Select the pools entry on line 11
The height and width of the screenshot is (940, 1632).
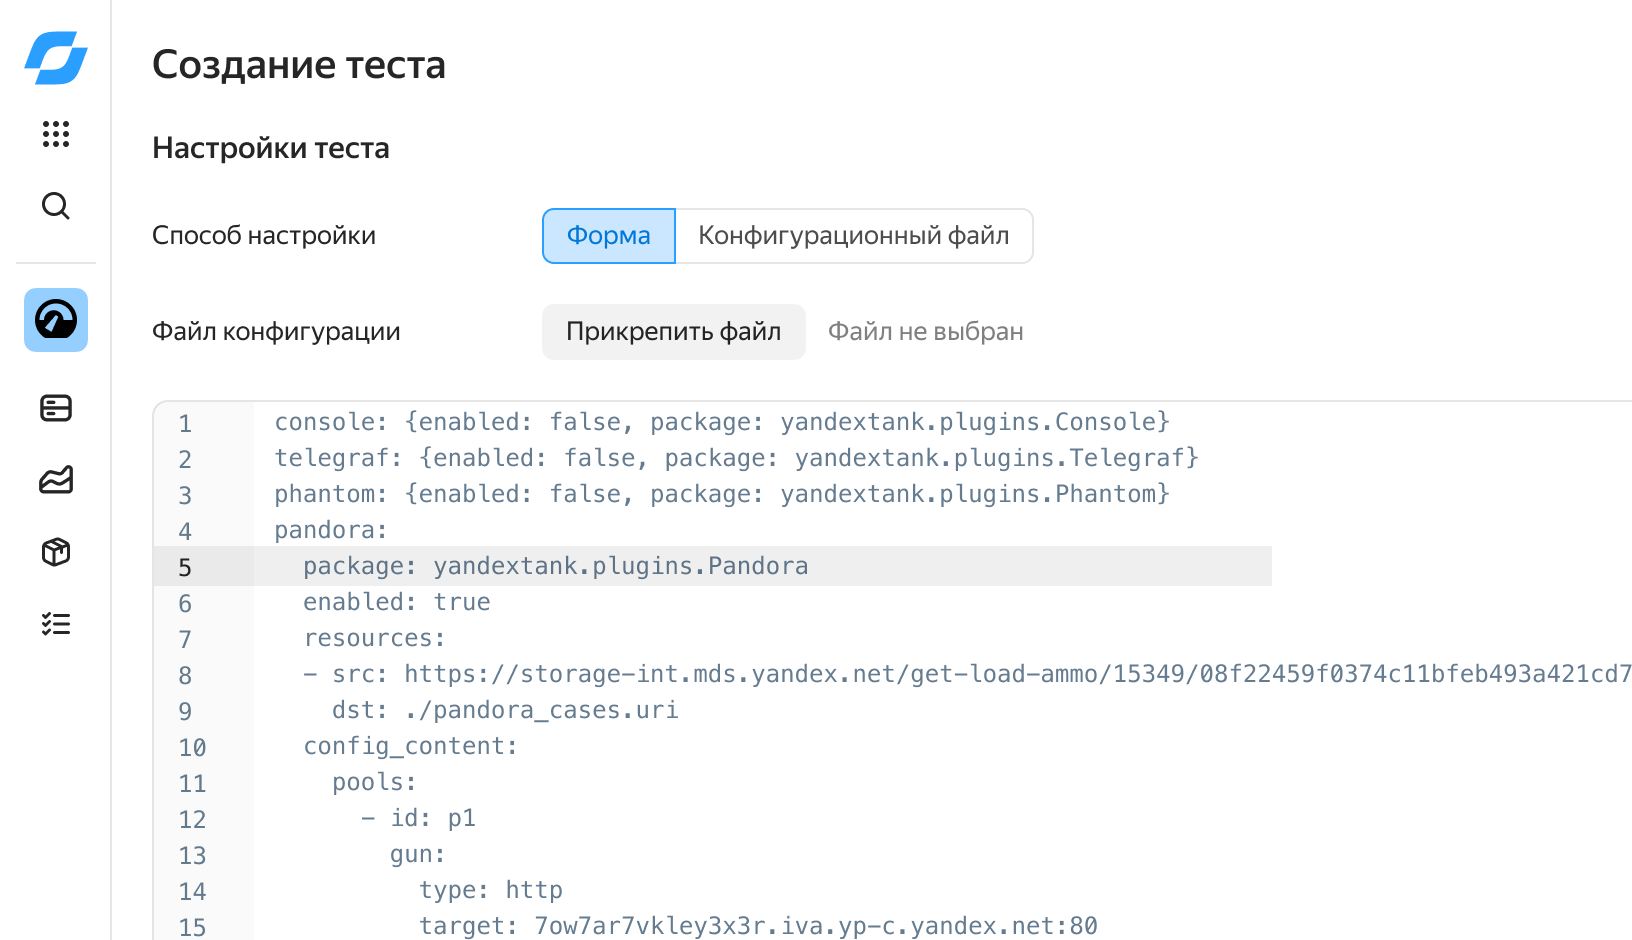pos(374,782)
